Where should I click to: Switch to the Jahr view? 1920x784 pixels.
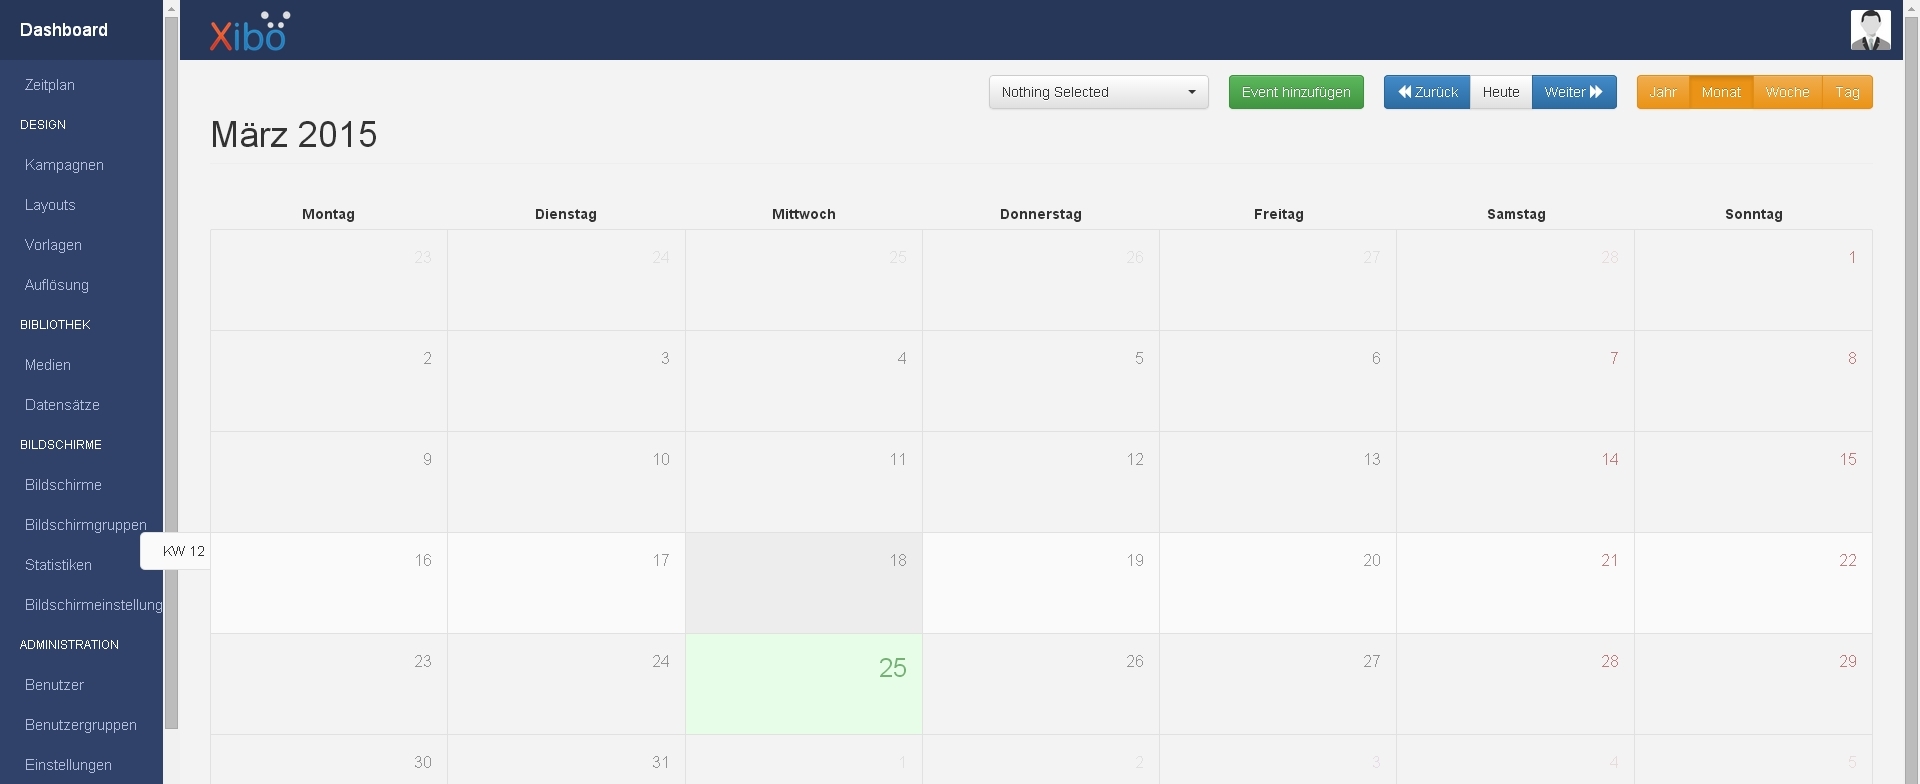point(1662,92)
